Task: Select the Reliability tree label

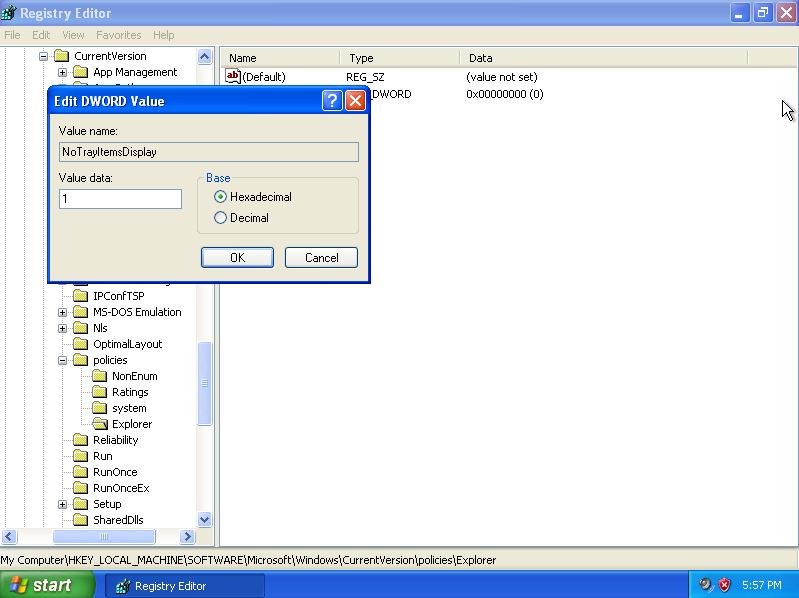Action: (116, 440)
